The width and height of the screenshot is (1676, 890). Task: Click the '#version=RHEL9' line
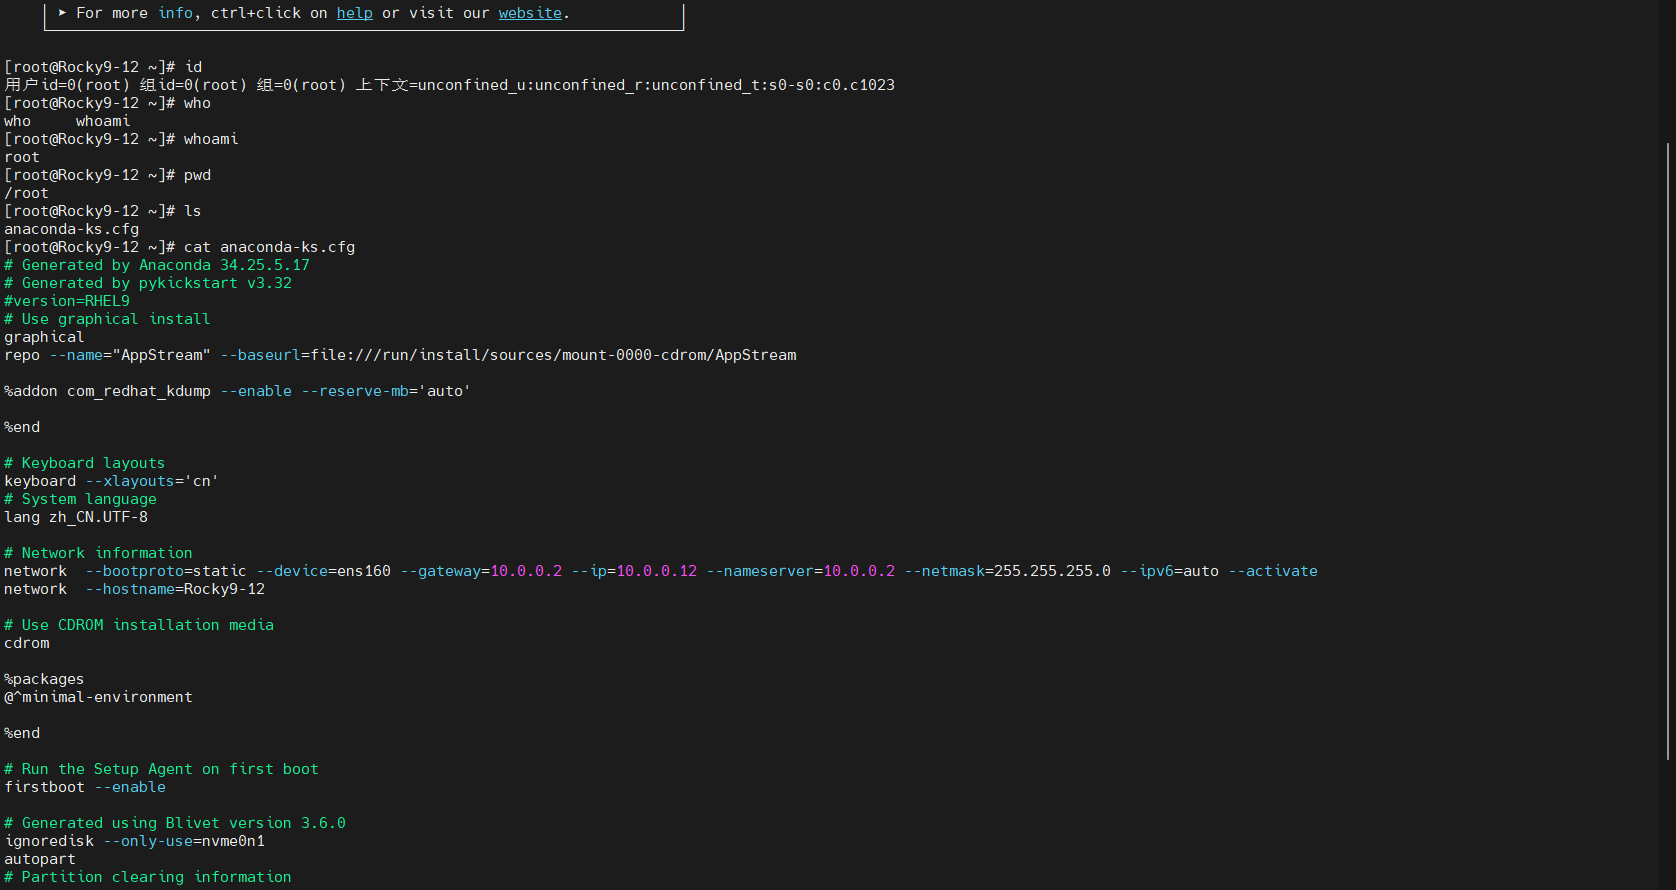point(67,301)
